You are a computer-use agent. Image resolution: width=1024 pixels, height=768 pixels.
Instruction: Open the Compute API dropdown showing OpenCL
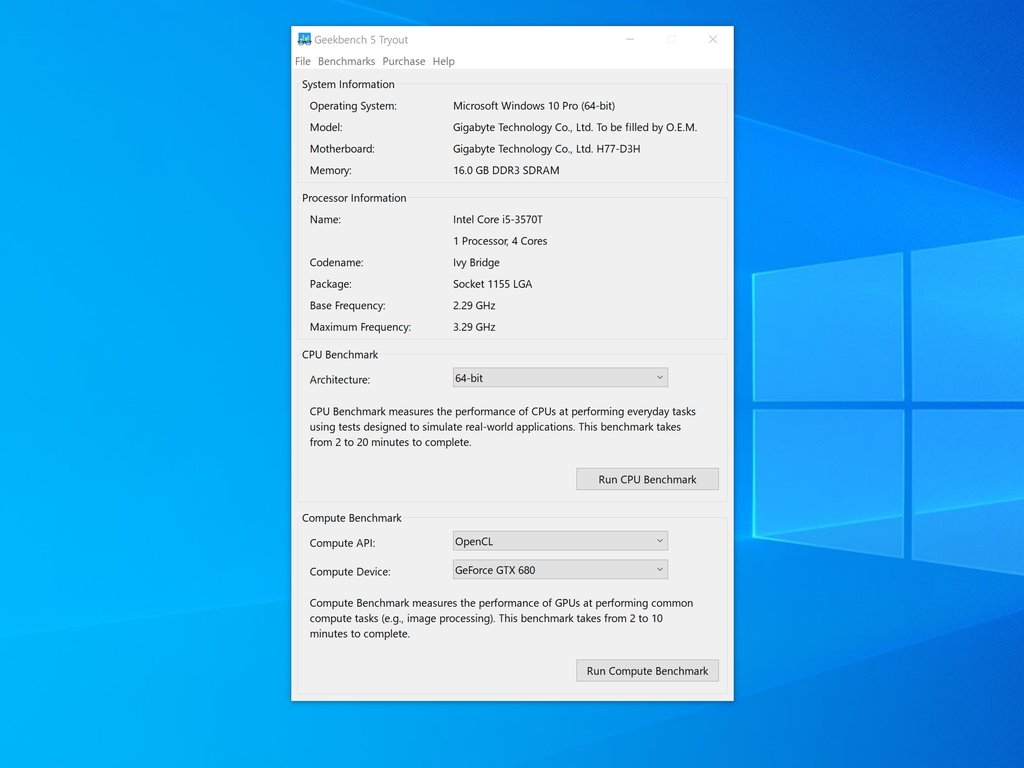click(x=559, y=540)
